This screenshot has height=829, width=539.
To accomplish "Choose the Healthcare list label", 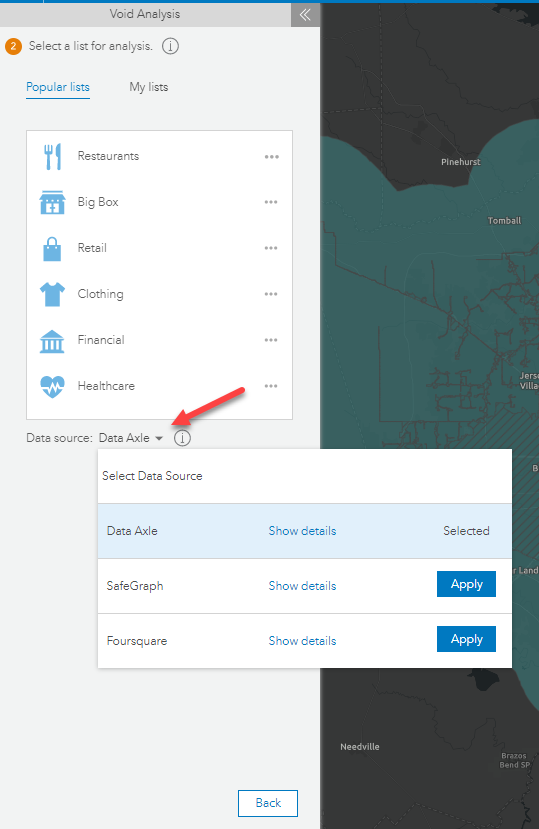I will 106,386.
